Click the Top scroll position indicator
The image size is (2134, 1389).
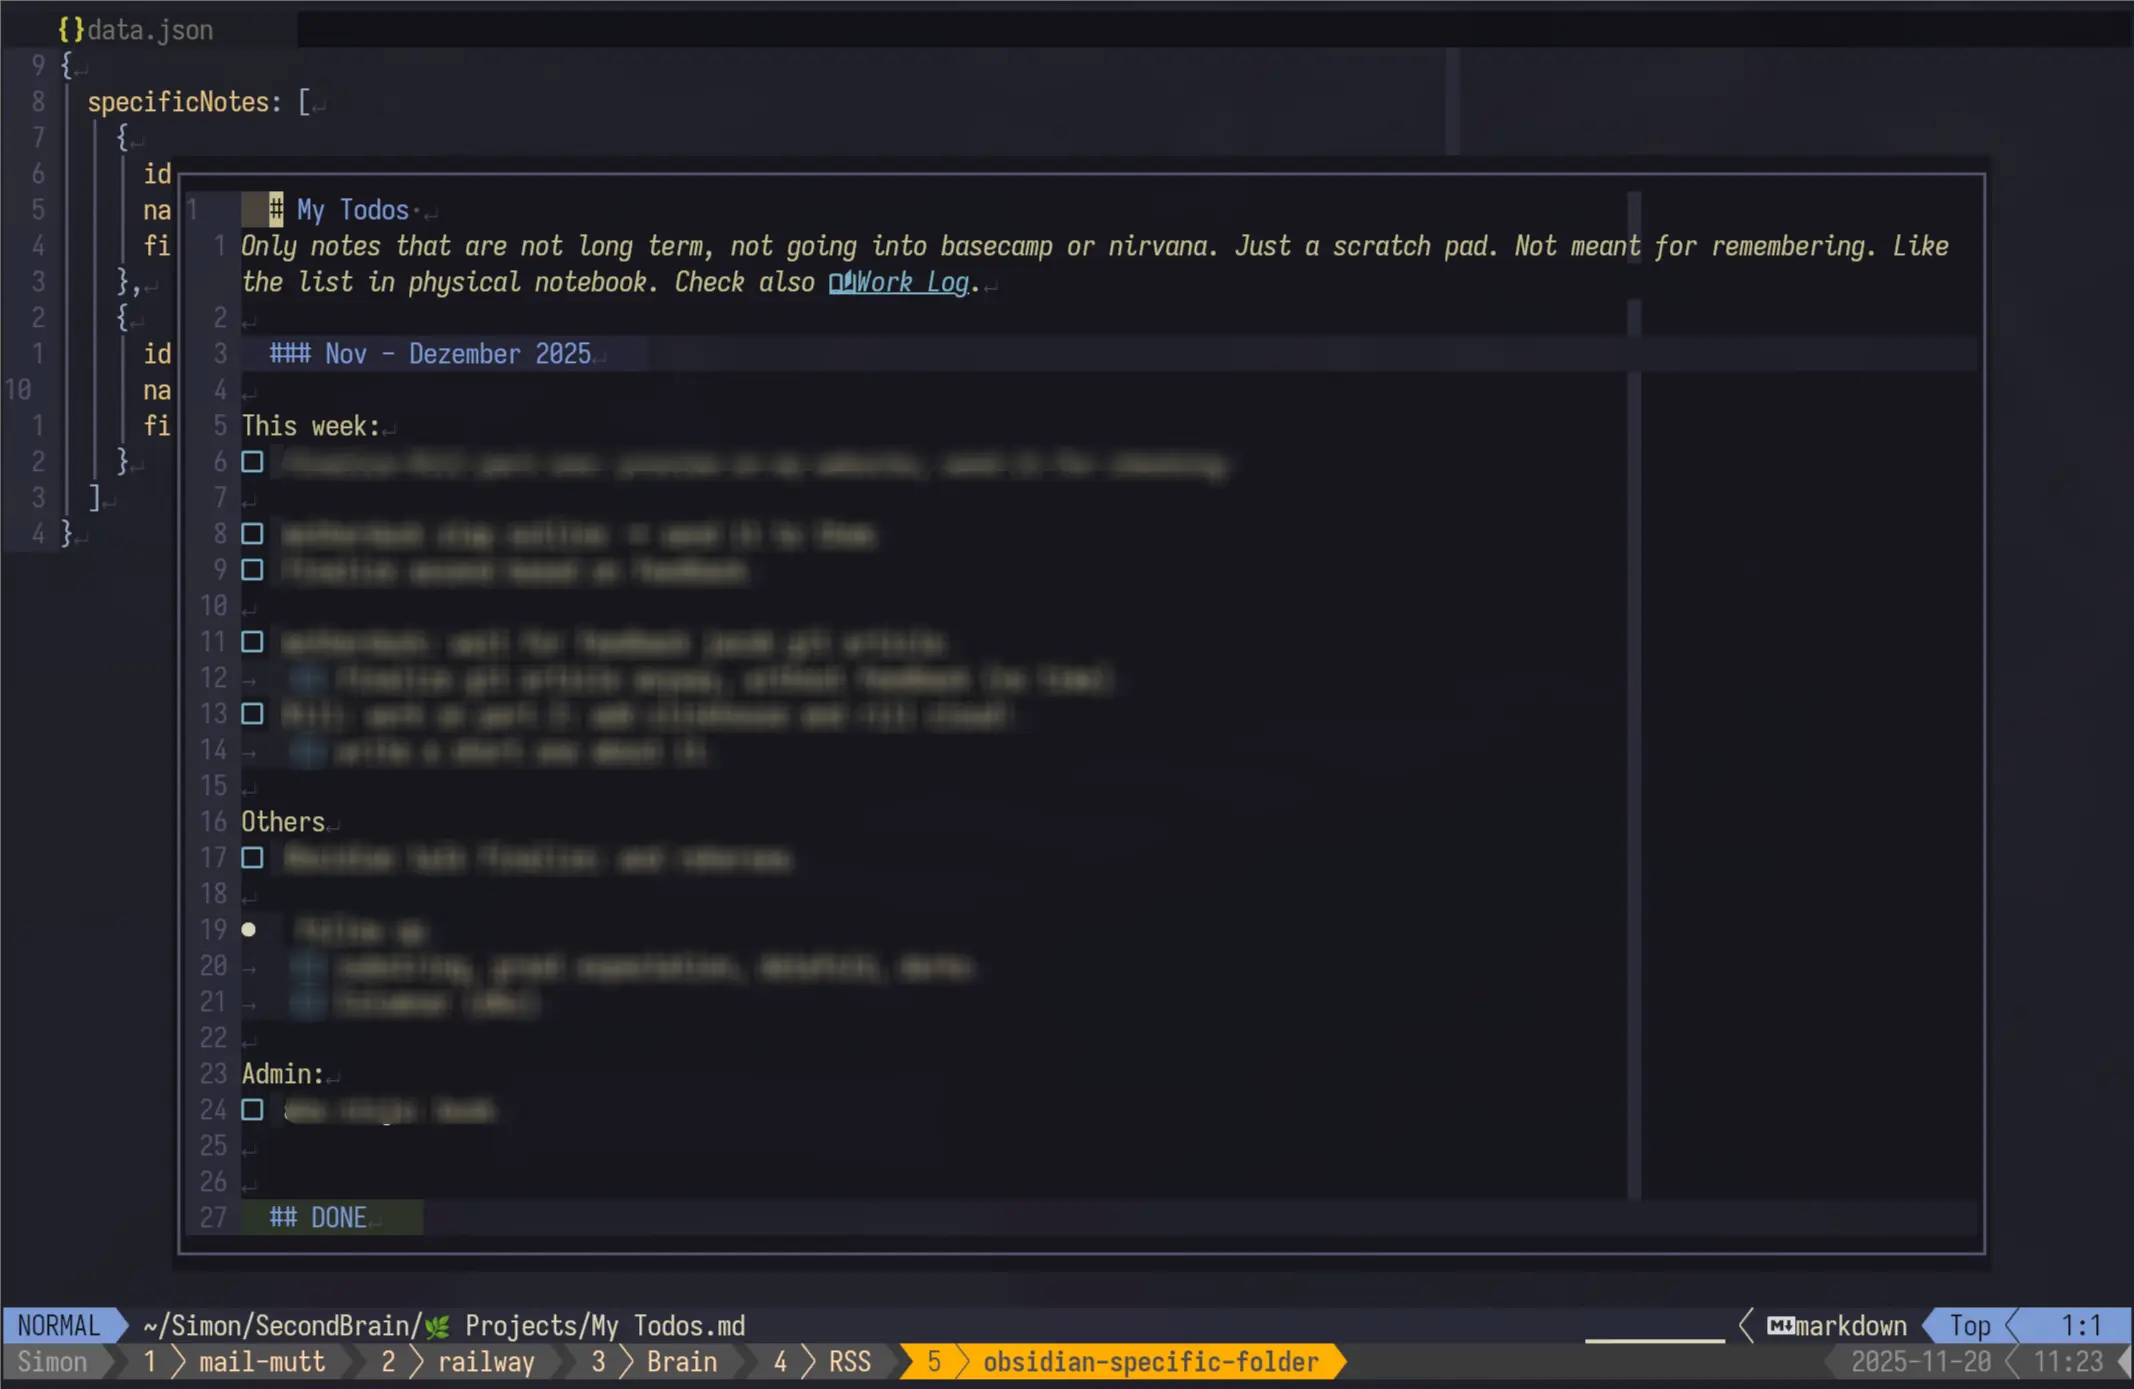tap(1969, 1326)
